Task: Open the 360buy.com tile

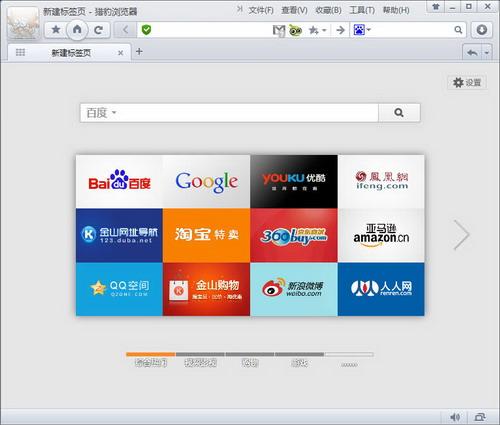Action: coord(294,235)
